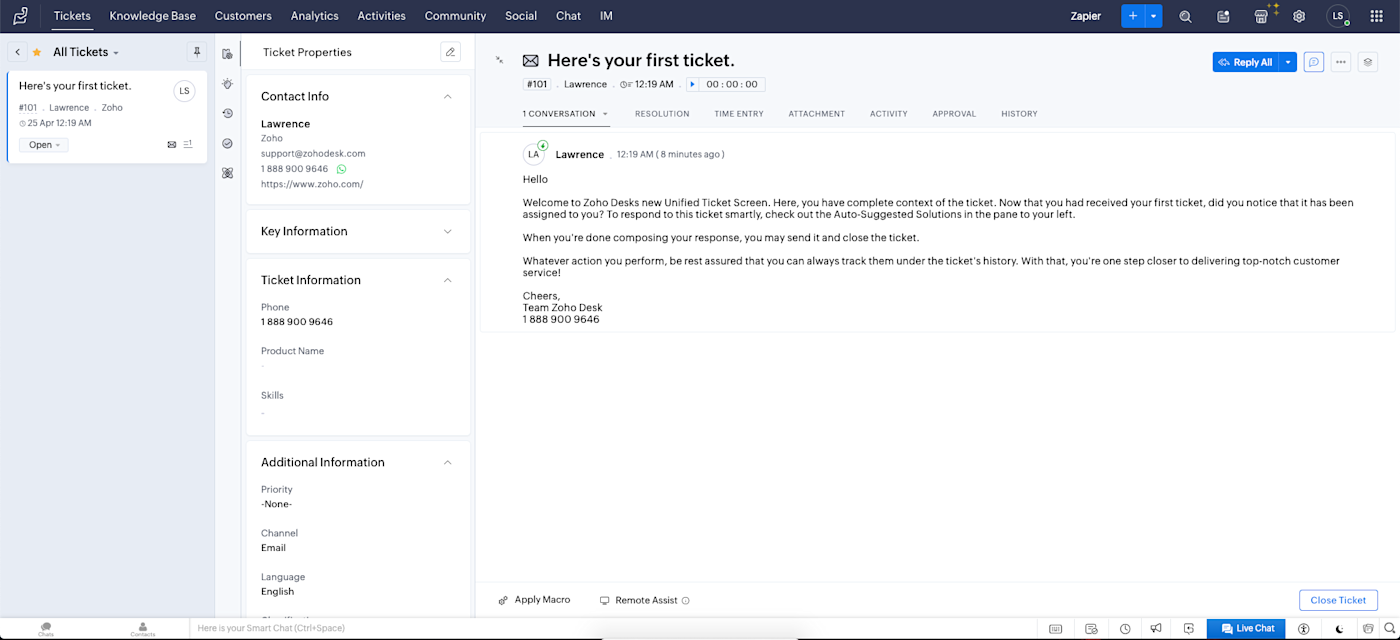The image size is (1400, 640).
Task: Collapse the Ticket Information section
Action: (448, 280)
